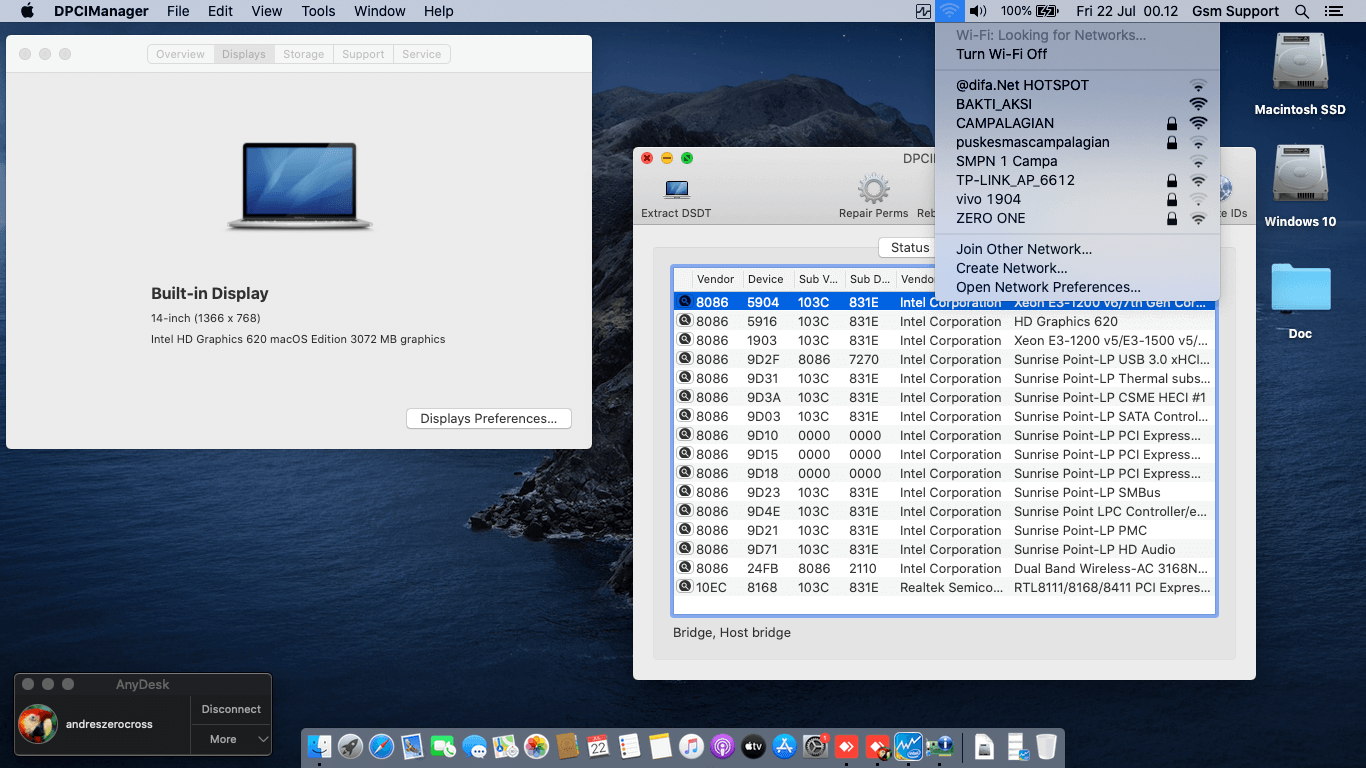Launch Photos from the dock
Screen dimensions: 1366x768
[536, 746]
